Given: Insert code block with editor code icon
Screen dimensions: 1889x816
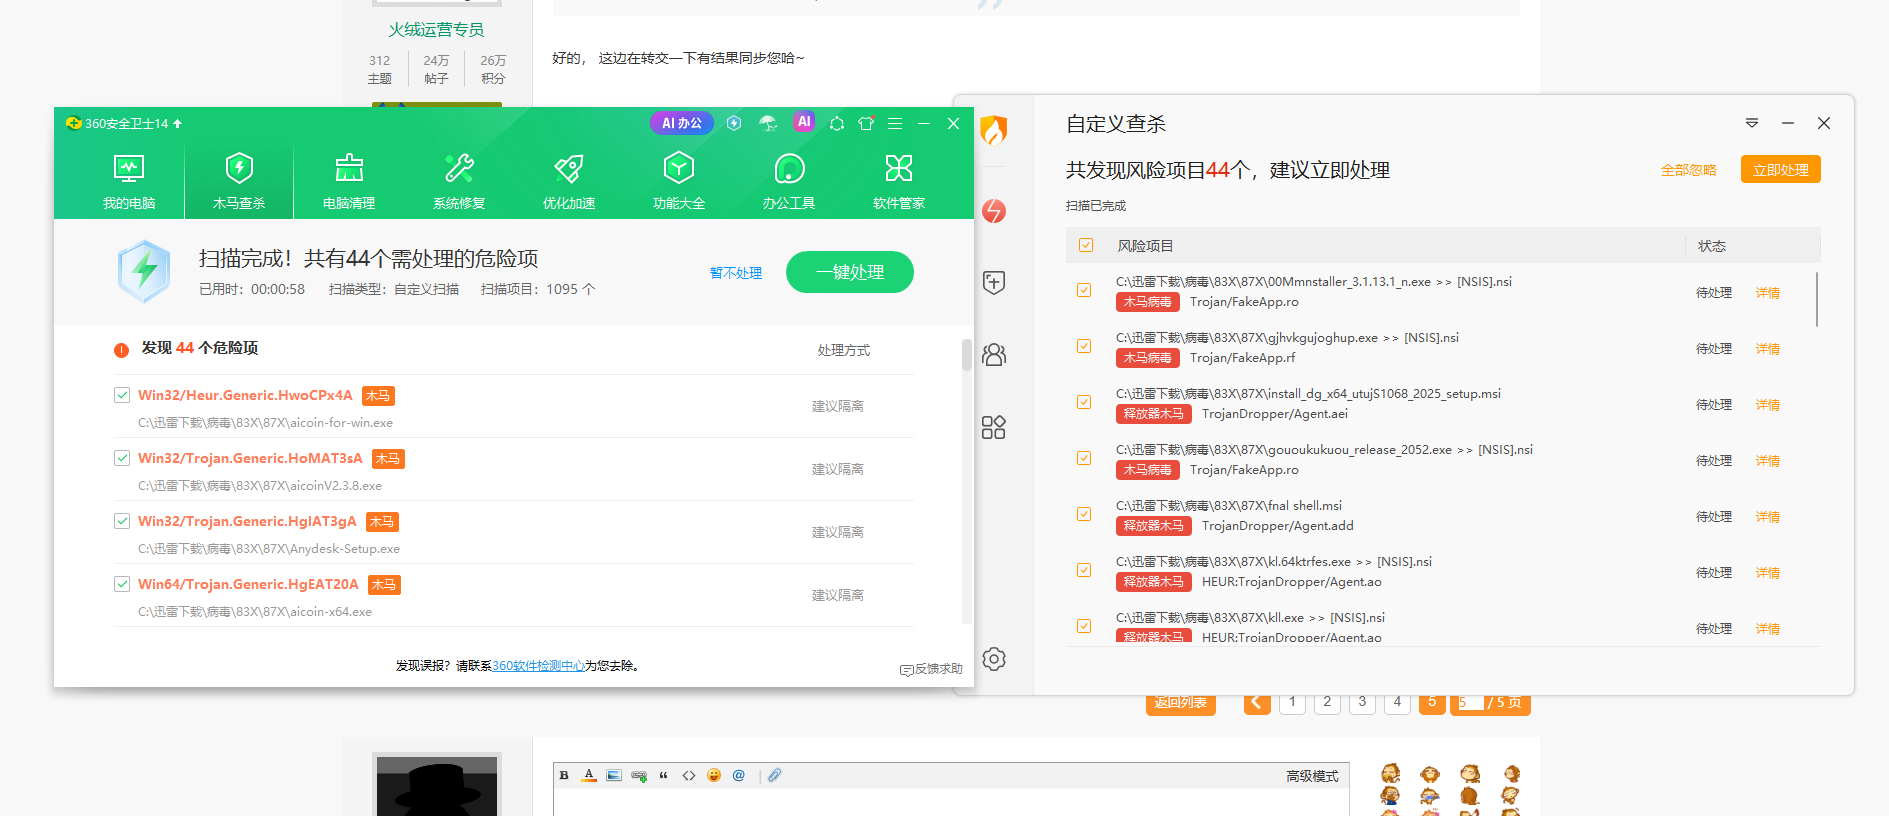Looking at the screenshot, I should [x=689, y=775].
